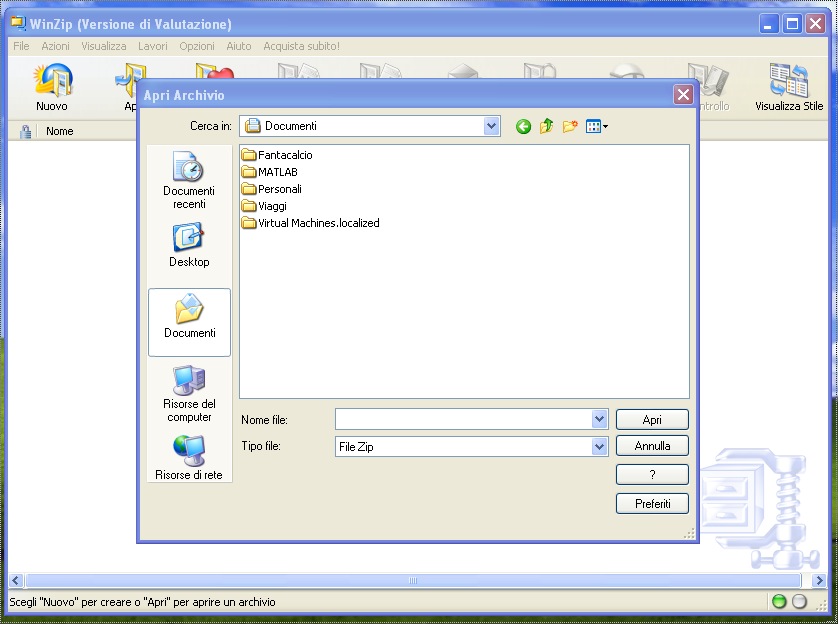
Task: Click the Preferiti button
Action: pyautogui.click(x=652, y=504)
